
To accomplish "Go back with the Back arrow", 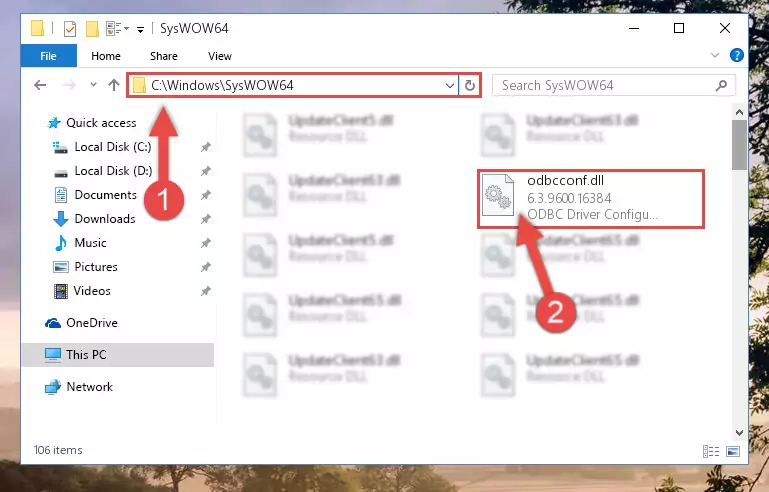I will click(40, 85).
